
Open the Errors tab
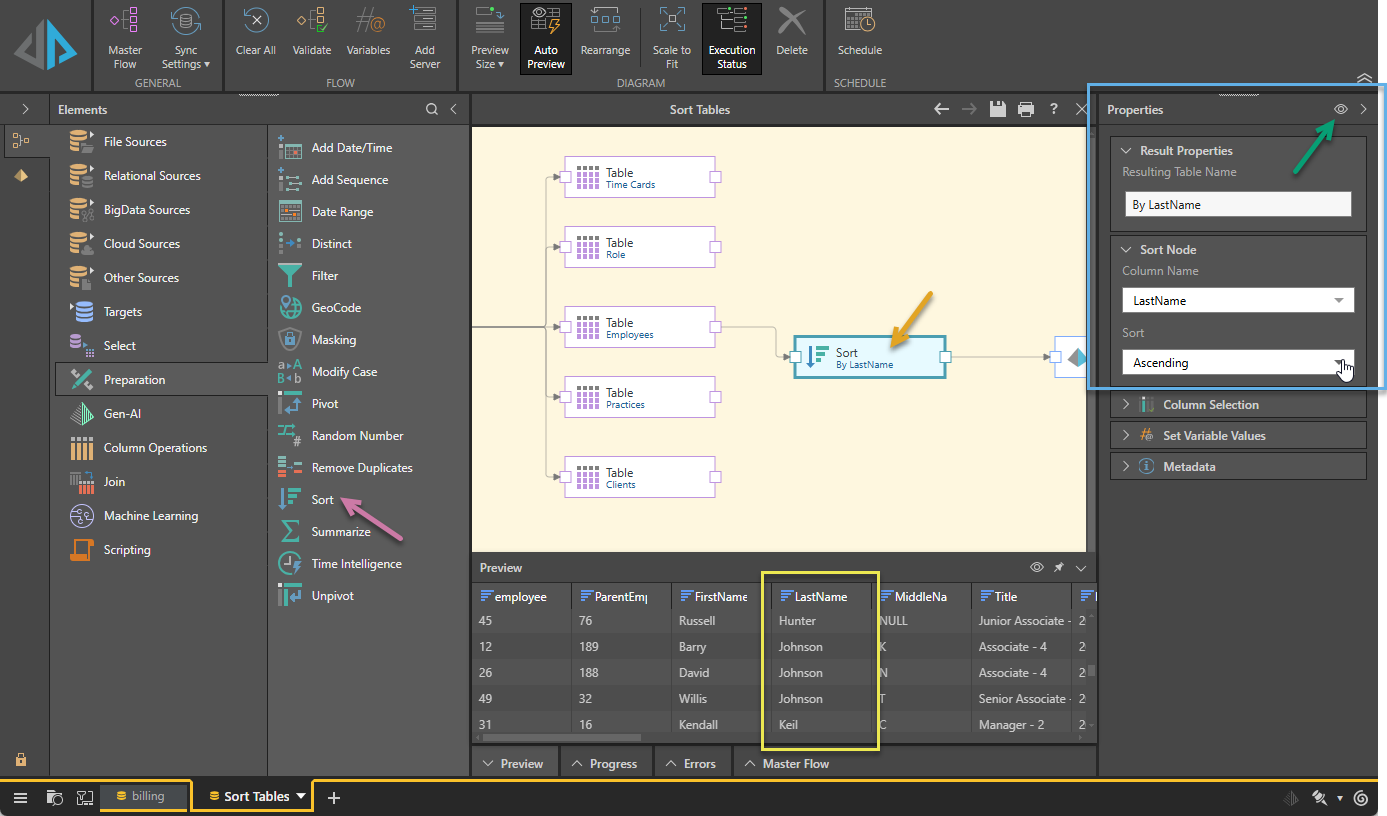point(692,764)
